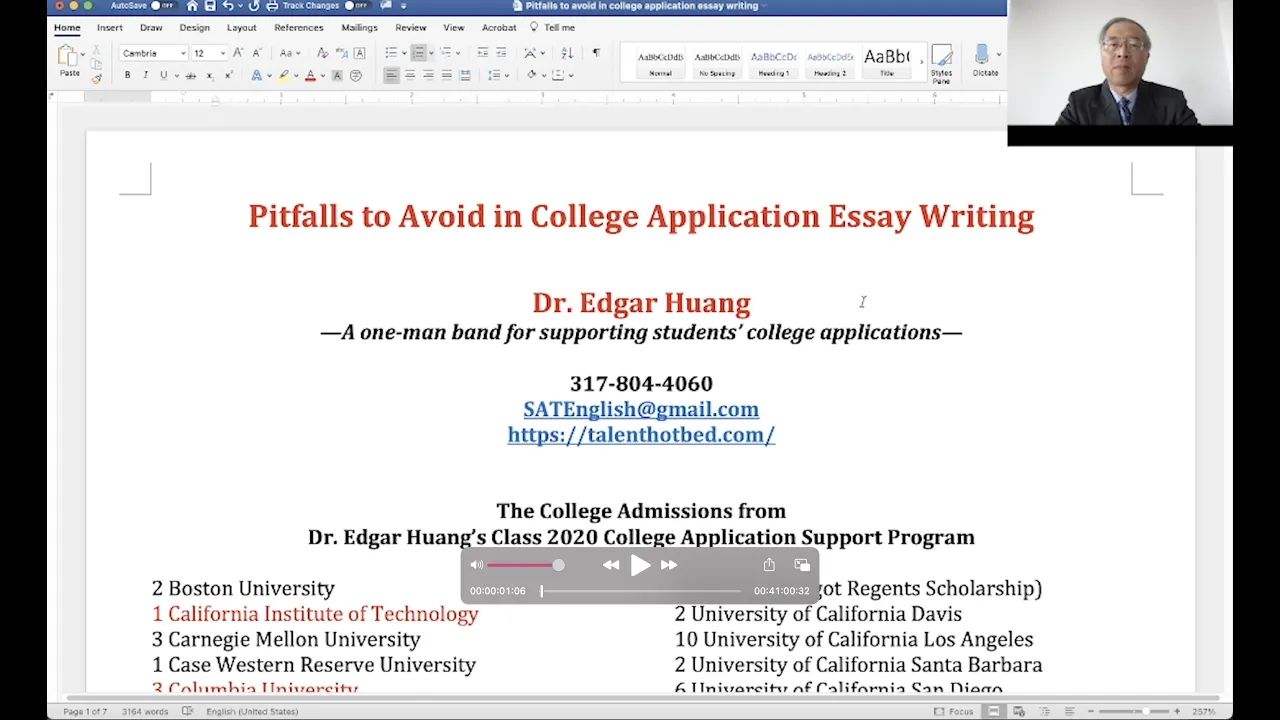Switch to the Review tab

pyautogui.click(x=410, y=28)
